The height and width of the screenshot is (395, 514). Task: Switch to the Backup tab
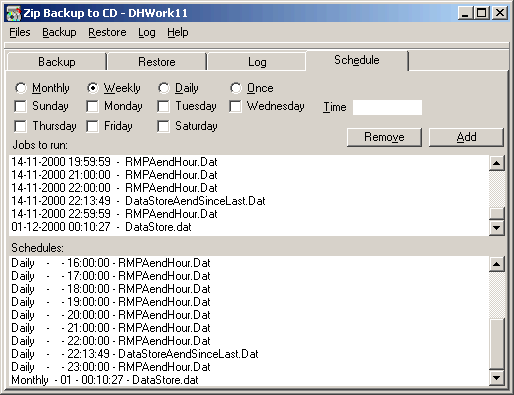click(x=56, y=62)
